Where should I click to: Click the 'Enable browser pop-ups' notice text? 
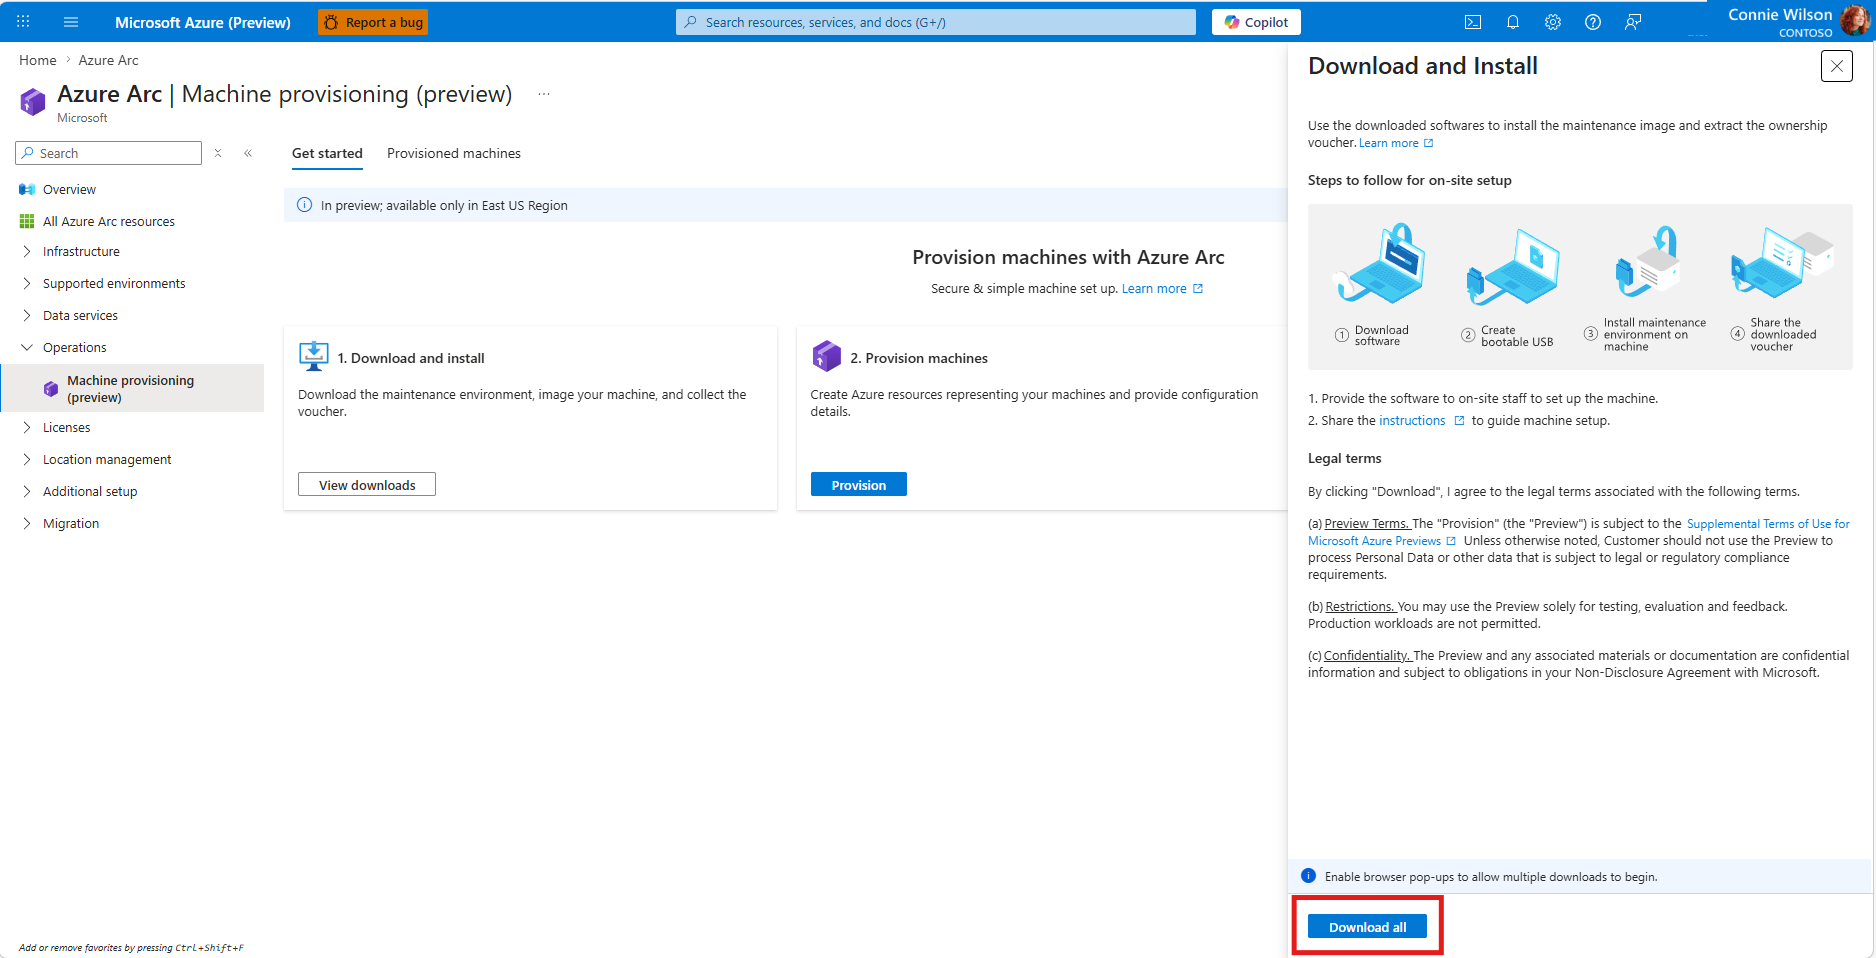pos(1491,877)
